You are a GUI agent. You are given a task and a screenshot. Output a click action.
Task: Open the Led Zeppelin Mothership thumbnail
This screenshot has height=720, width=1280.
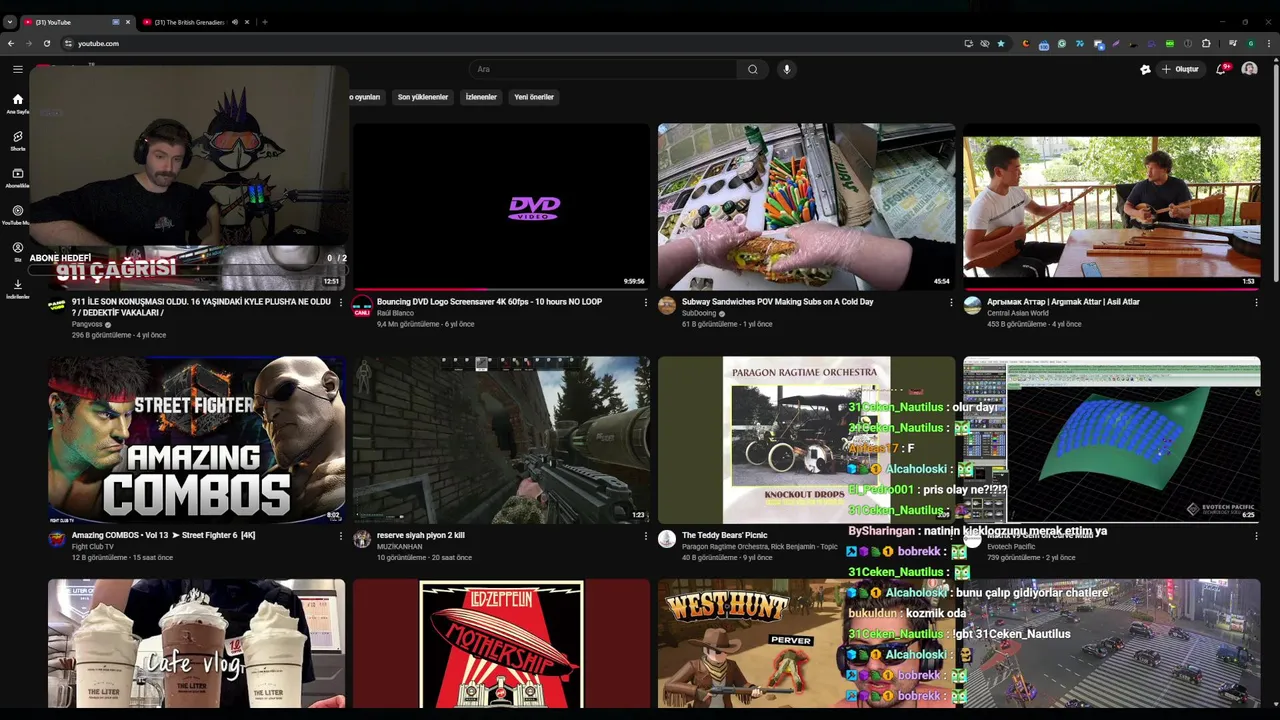point(501,644)
